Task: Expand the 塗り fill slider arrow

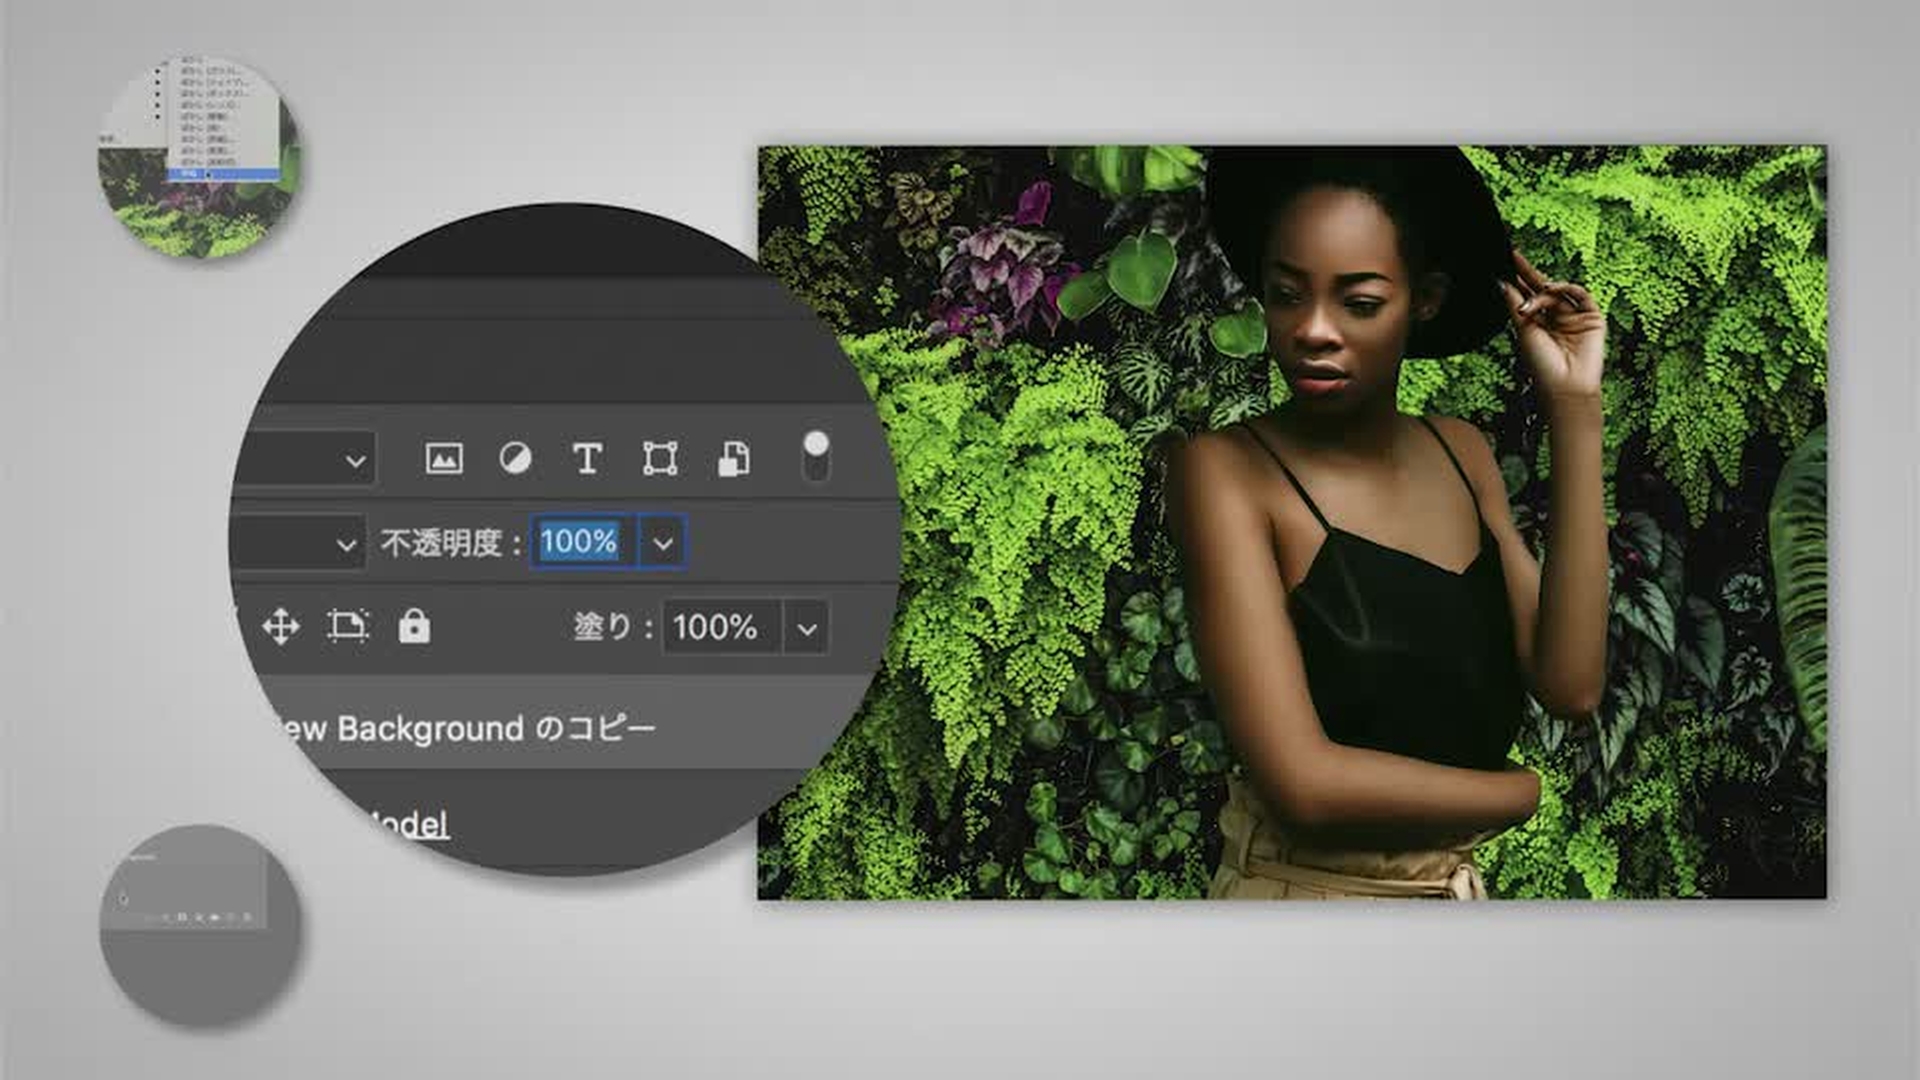Action: click(x=807, y=629)
